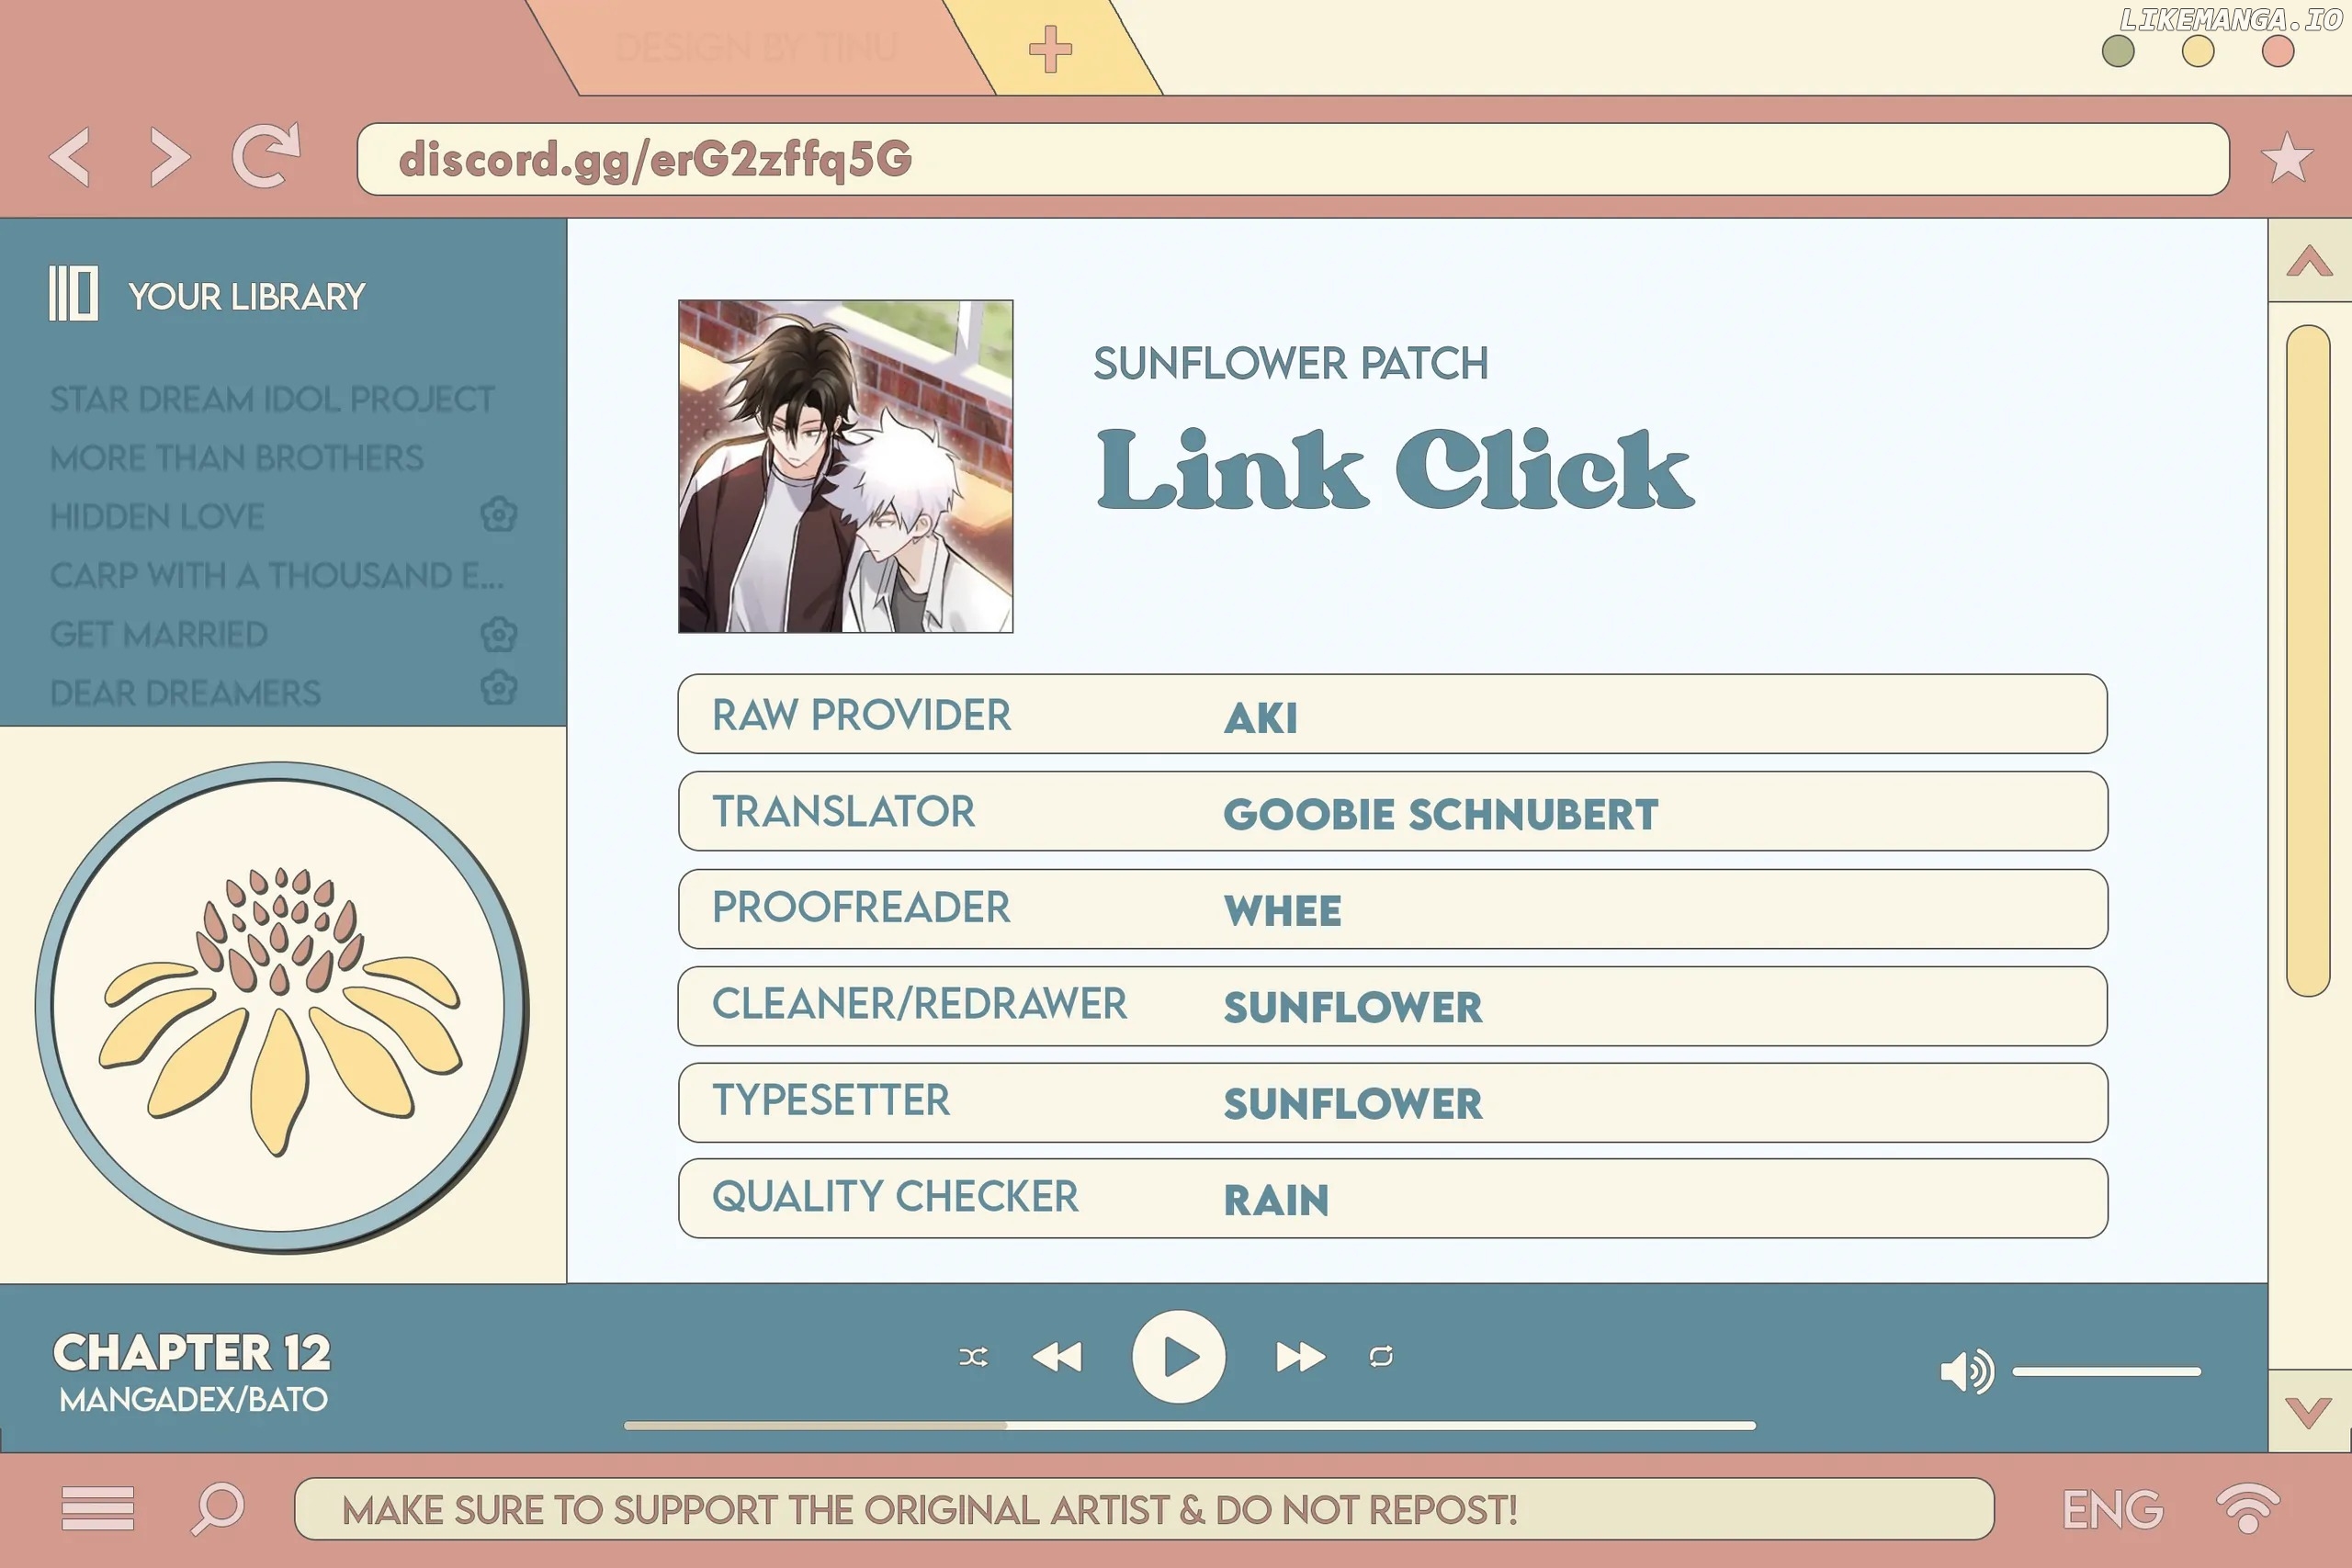The width and height of the screenshot is (2352, 1568).
Task: Click the flower icon beside Get Married
Action: click(x=499, y=634)
